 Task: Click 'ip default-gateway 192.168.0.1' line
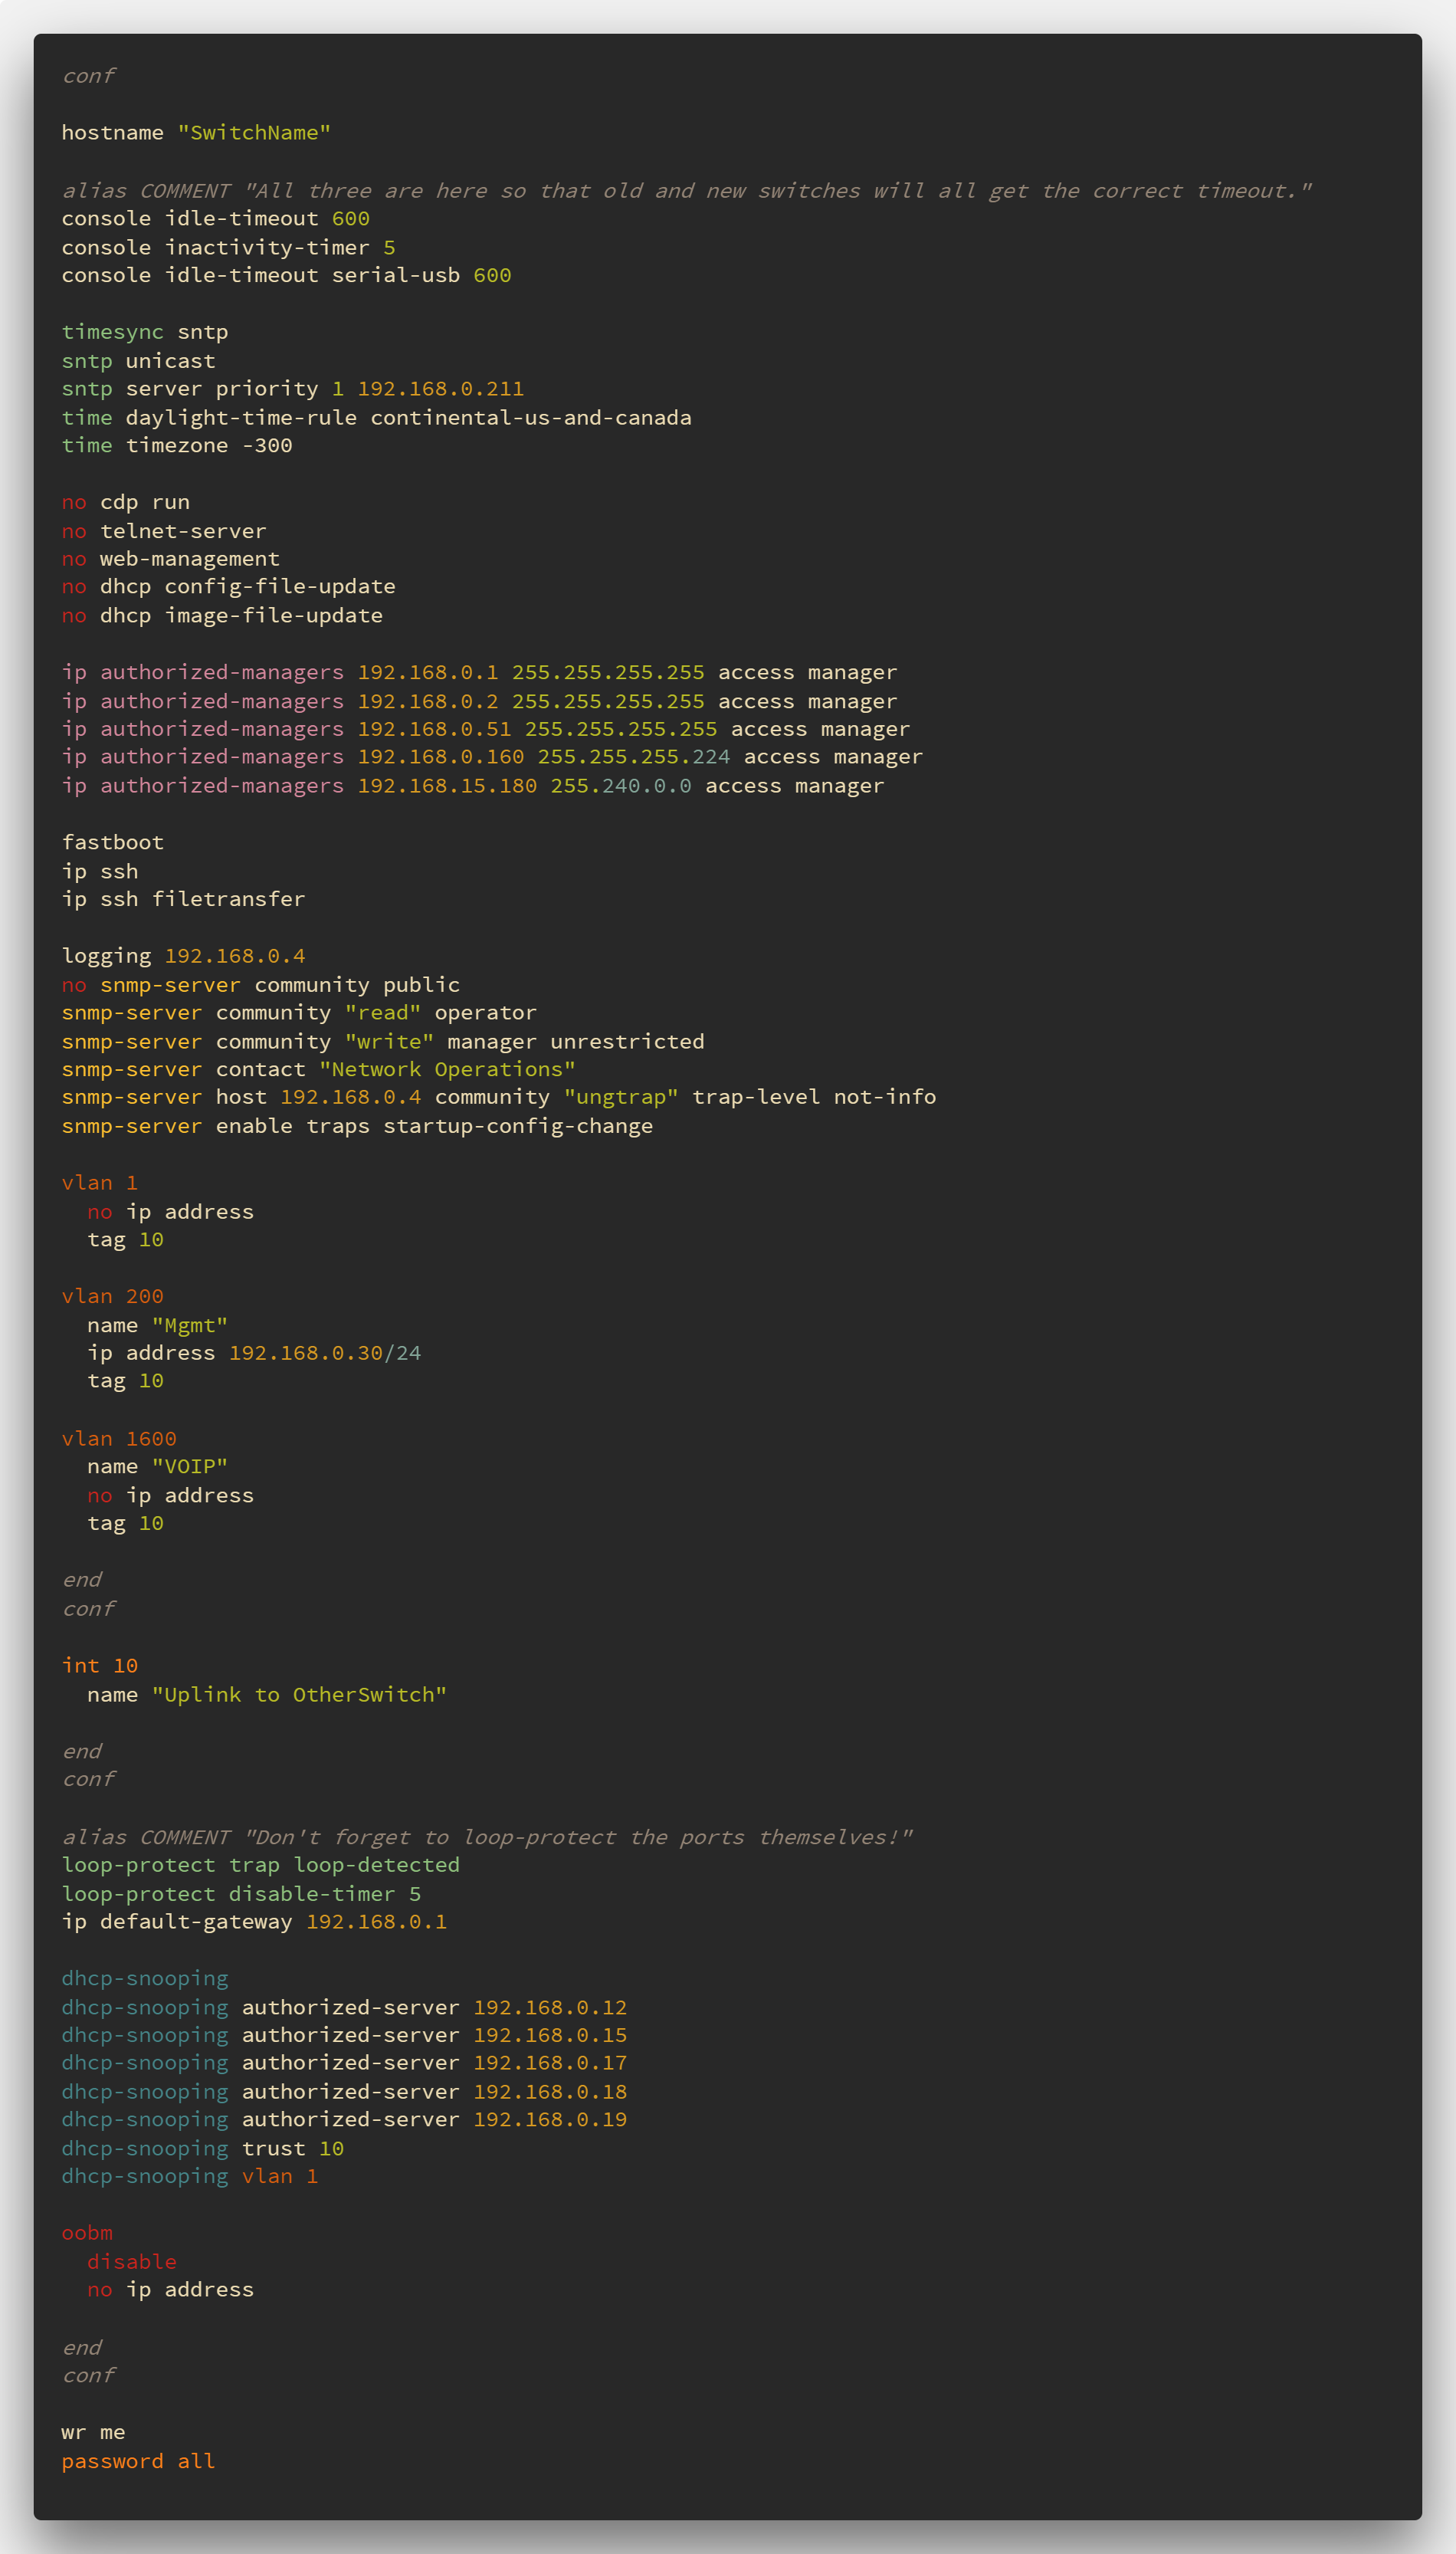[x=255, y=1922]
